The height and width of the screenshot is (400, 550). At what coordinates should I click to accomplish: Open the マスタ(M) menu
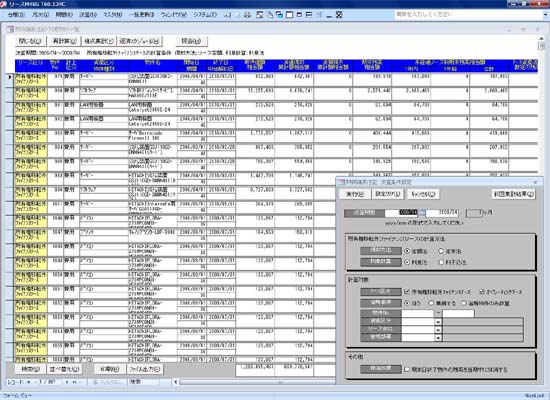(113, 15)
